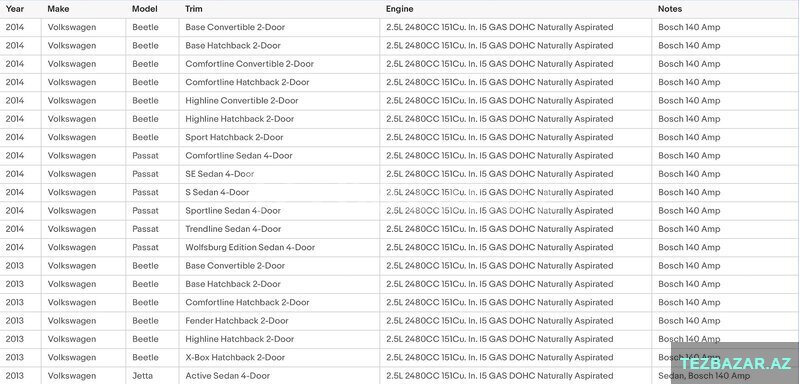Click Bosch 140 Amp in the Sportline Sedan row
799x384 pixels.
(x=689, y=211)
